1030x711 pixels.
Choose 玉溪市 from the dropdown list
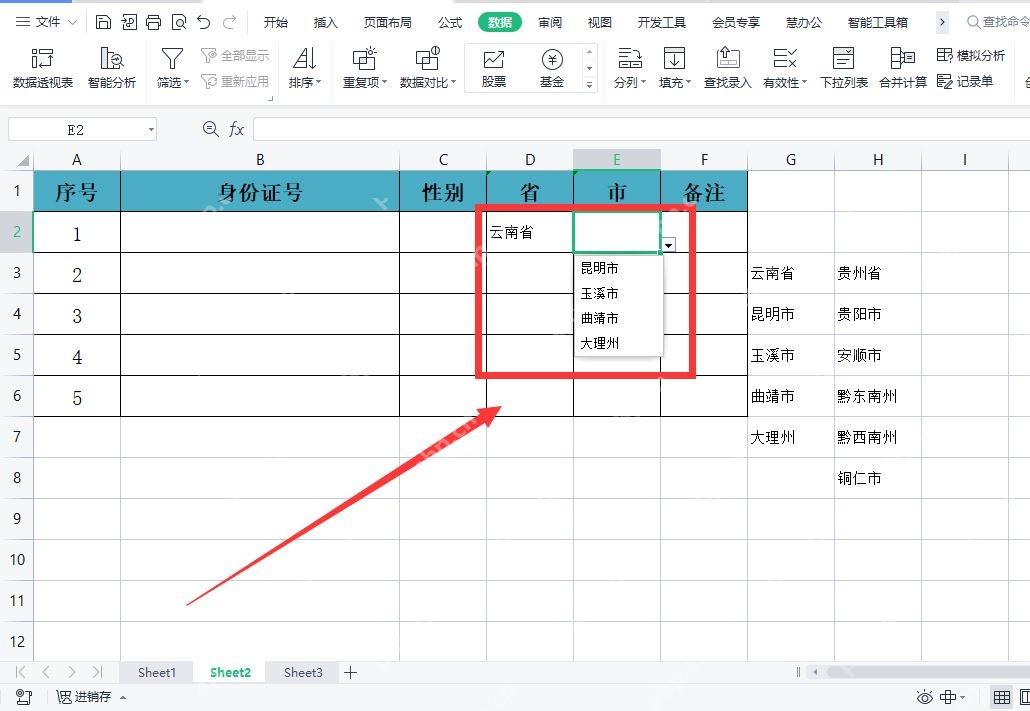pyautogui.click(x=618, y=293)
